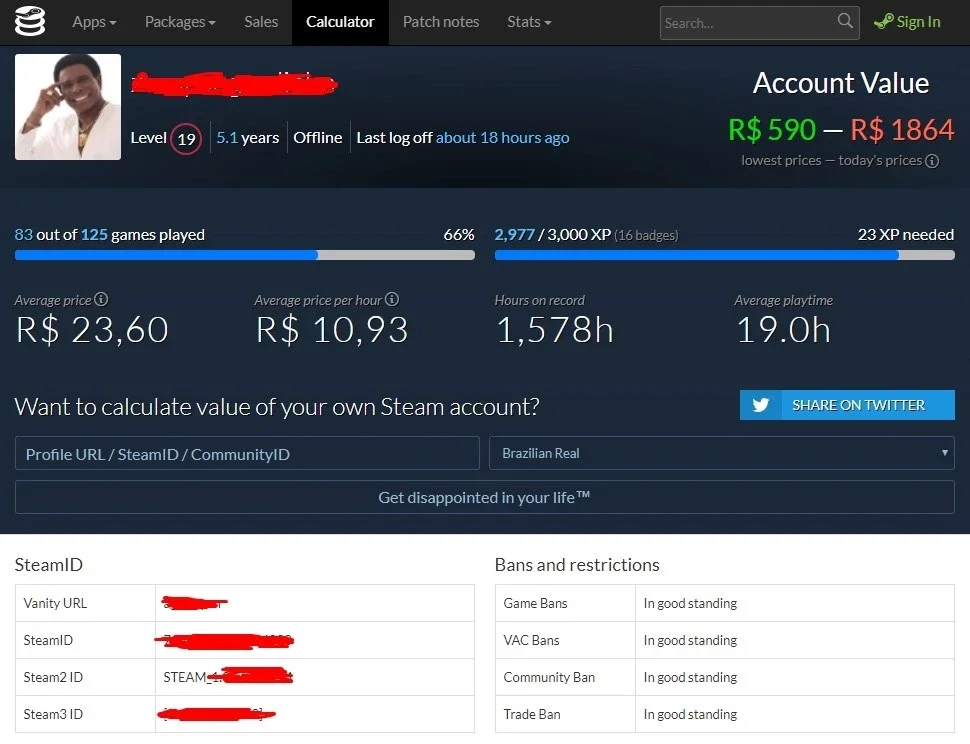Click the 'Offline' status text
Screen dimensions: 970x744
tap(318, 137)
